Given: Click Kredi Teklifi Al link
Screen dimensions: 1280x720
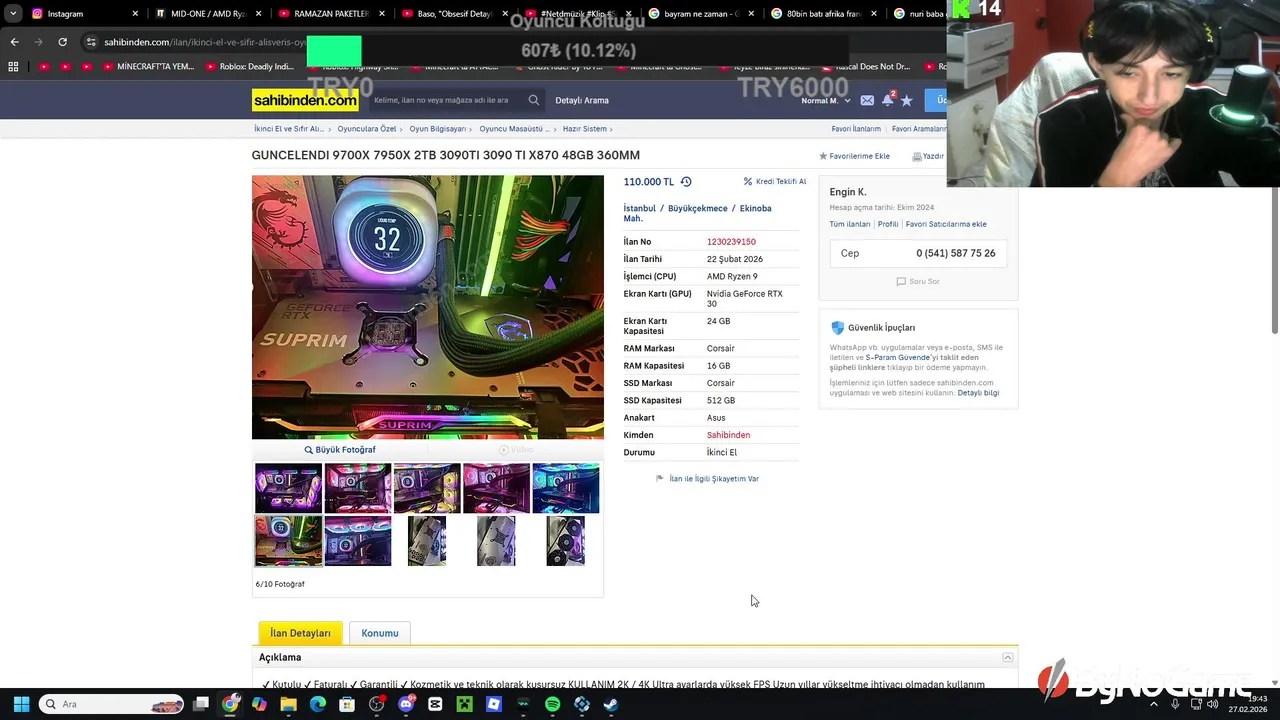Looking at the screenshot, I should click(x=775, y=182).
